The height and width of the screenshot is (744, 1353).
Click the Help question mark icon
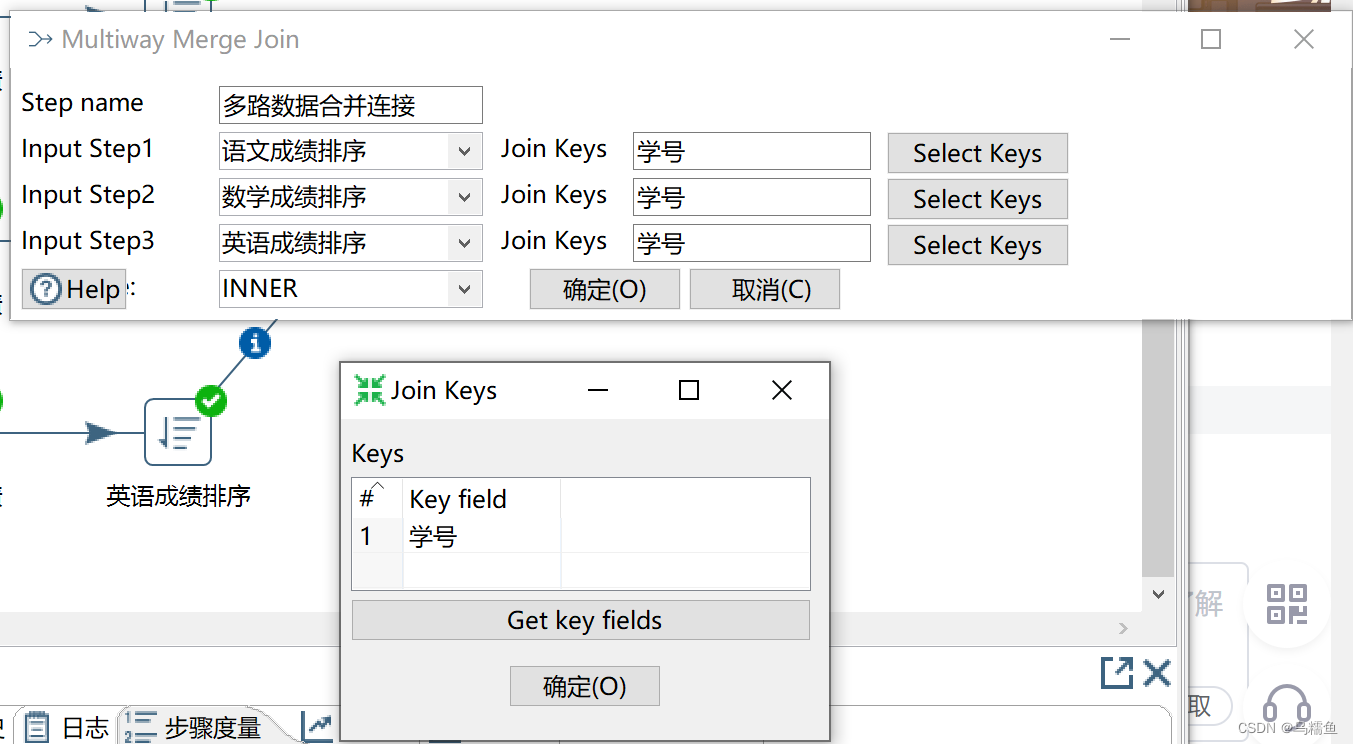[x=44, y=289]
